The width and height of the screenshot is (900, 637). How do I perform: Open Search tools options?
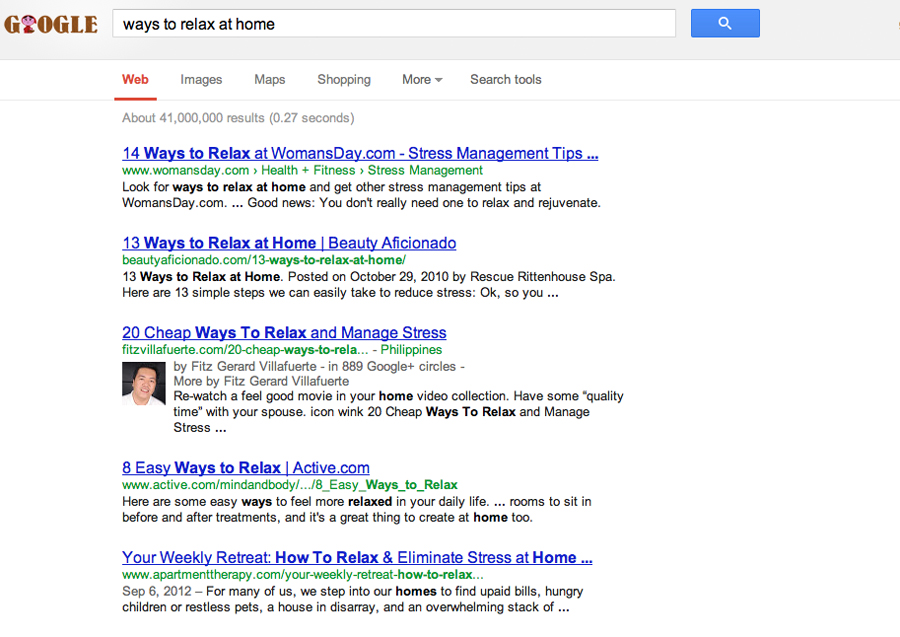[506, 80]
